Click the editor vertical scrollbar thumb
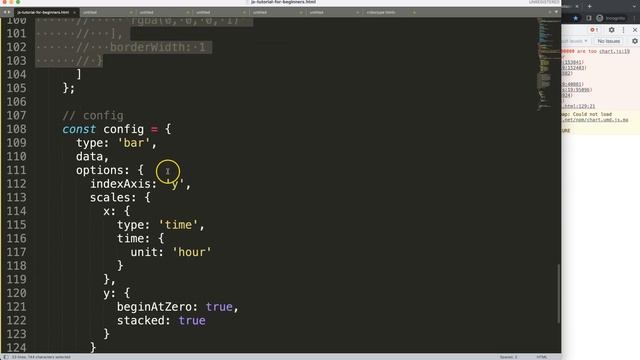Viewport: 640px width, 360px height. point(558,294)
